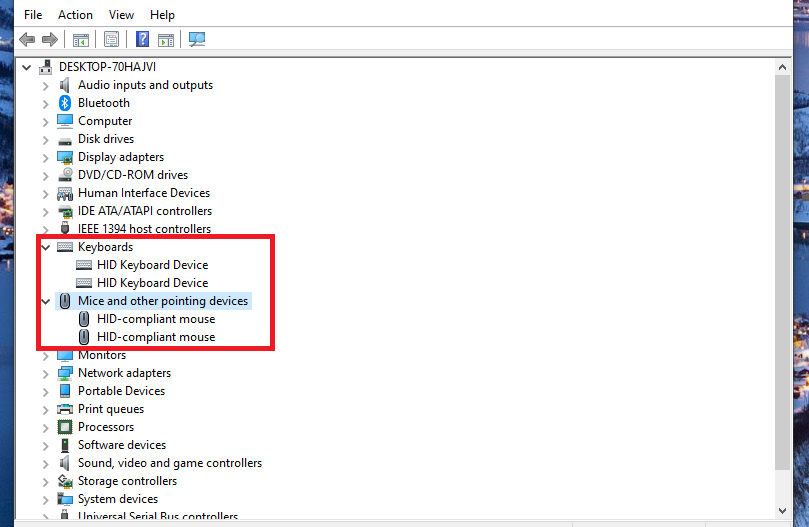Click Show/Hide Console Tree toolbar icon
Viewport: 809px width, 527px height.
point(80,40)
